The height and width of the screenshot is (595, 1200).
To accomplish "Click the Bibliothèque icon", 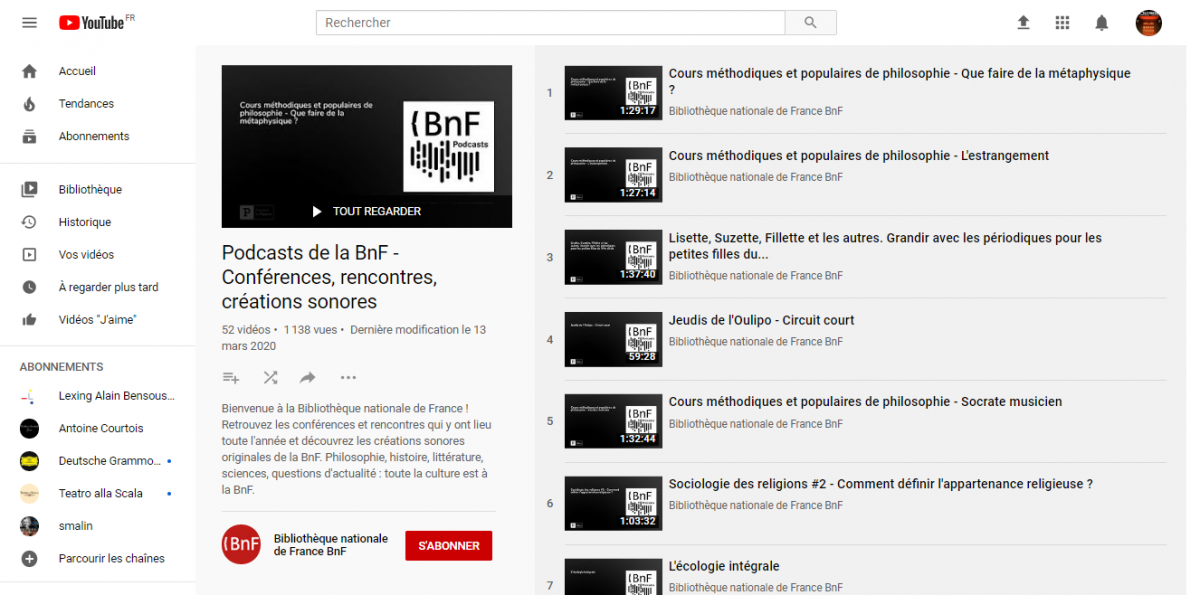I will (x=29, y=189).
